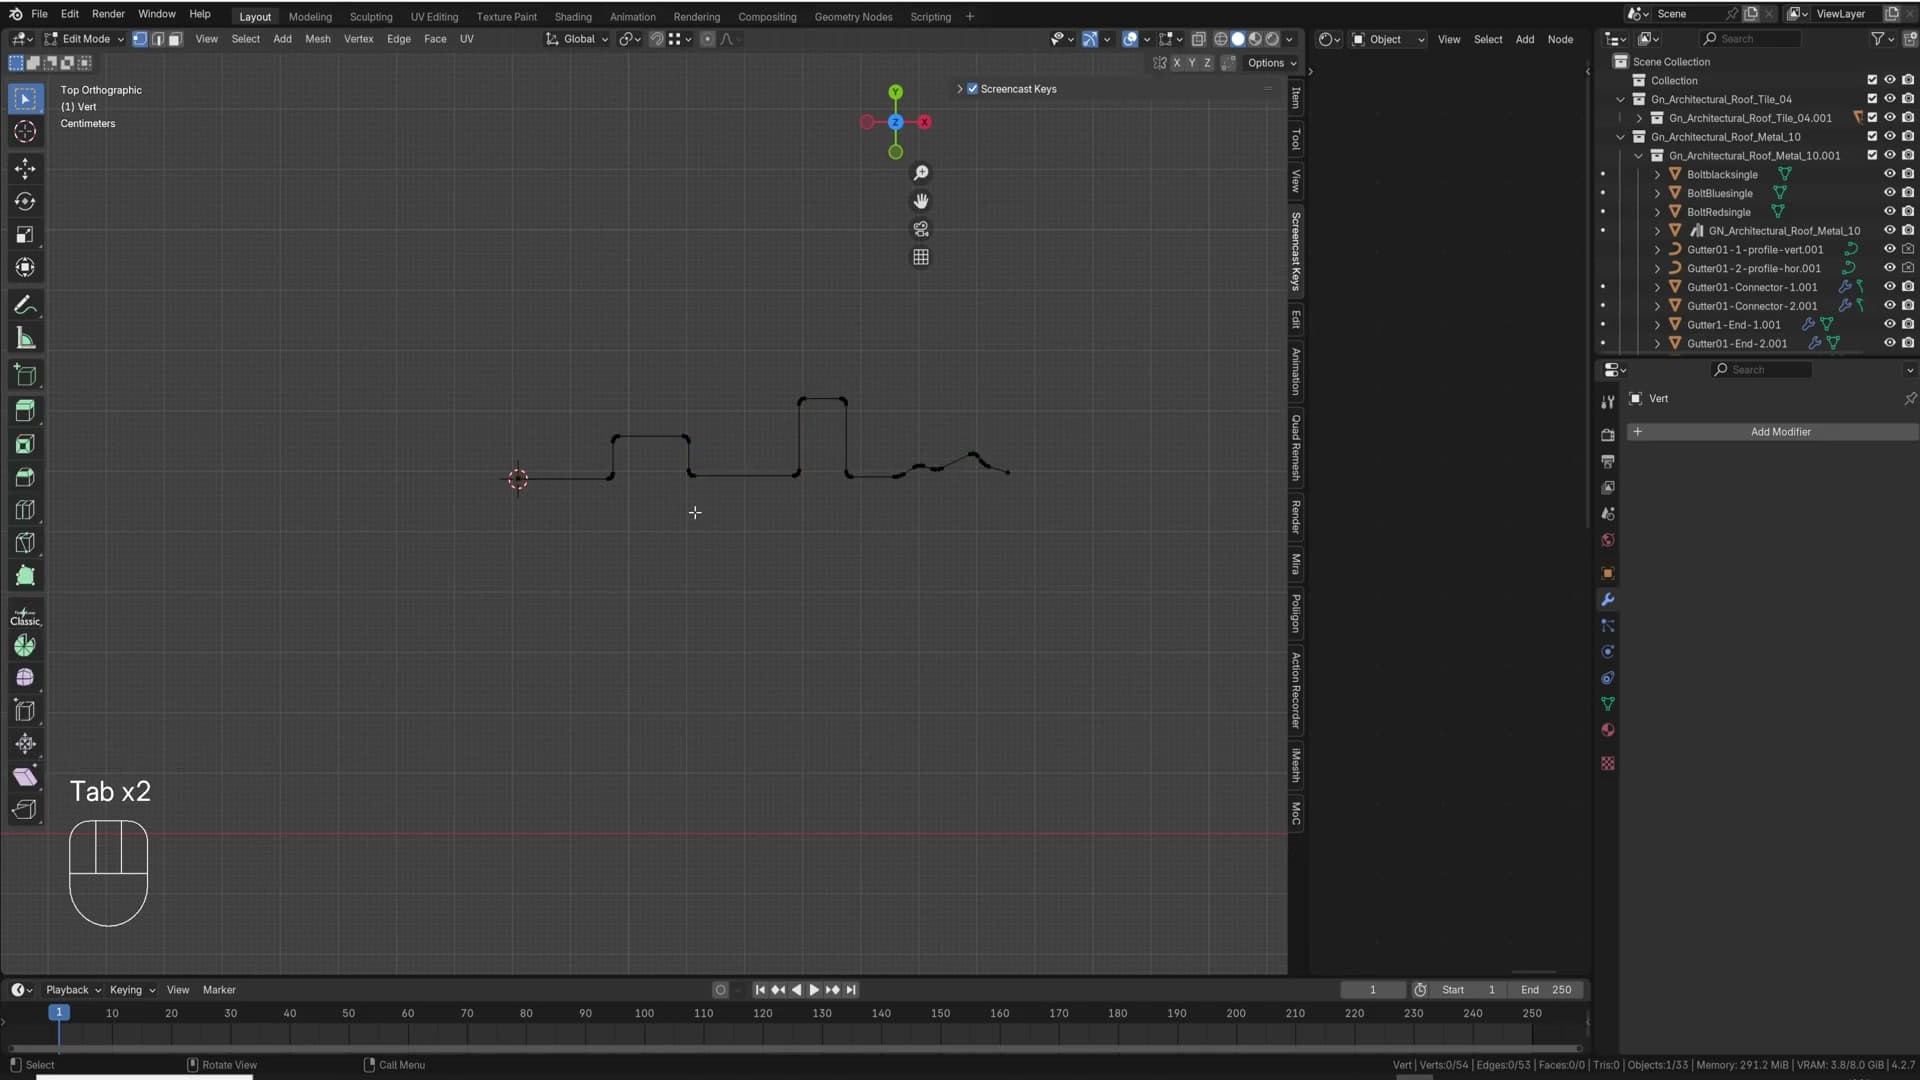
Task: Expand the BoltBluesingle tree item
Action: tap(1657, 193)
